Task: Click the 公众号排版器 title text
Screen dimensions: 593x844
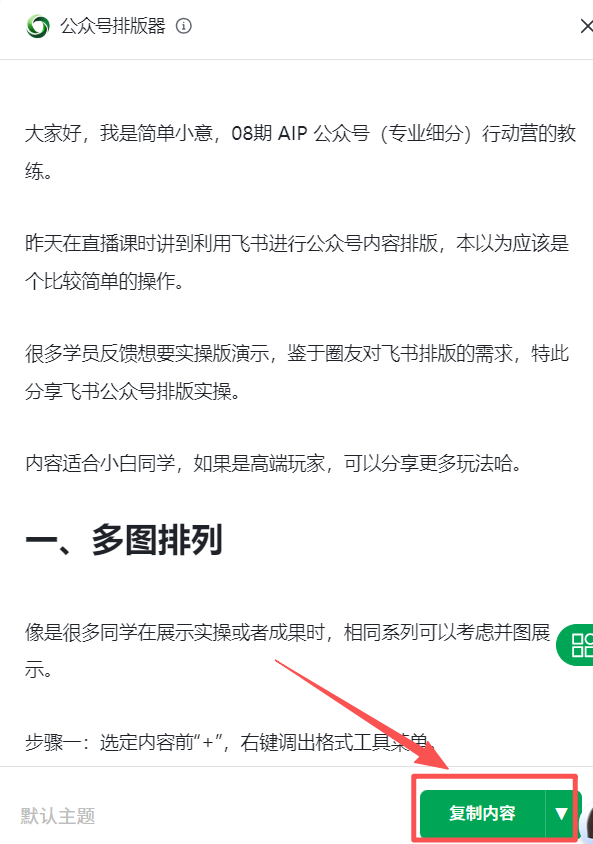Action: [x=112, y=26]
